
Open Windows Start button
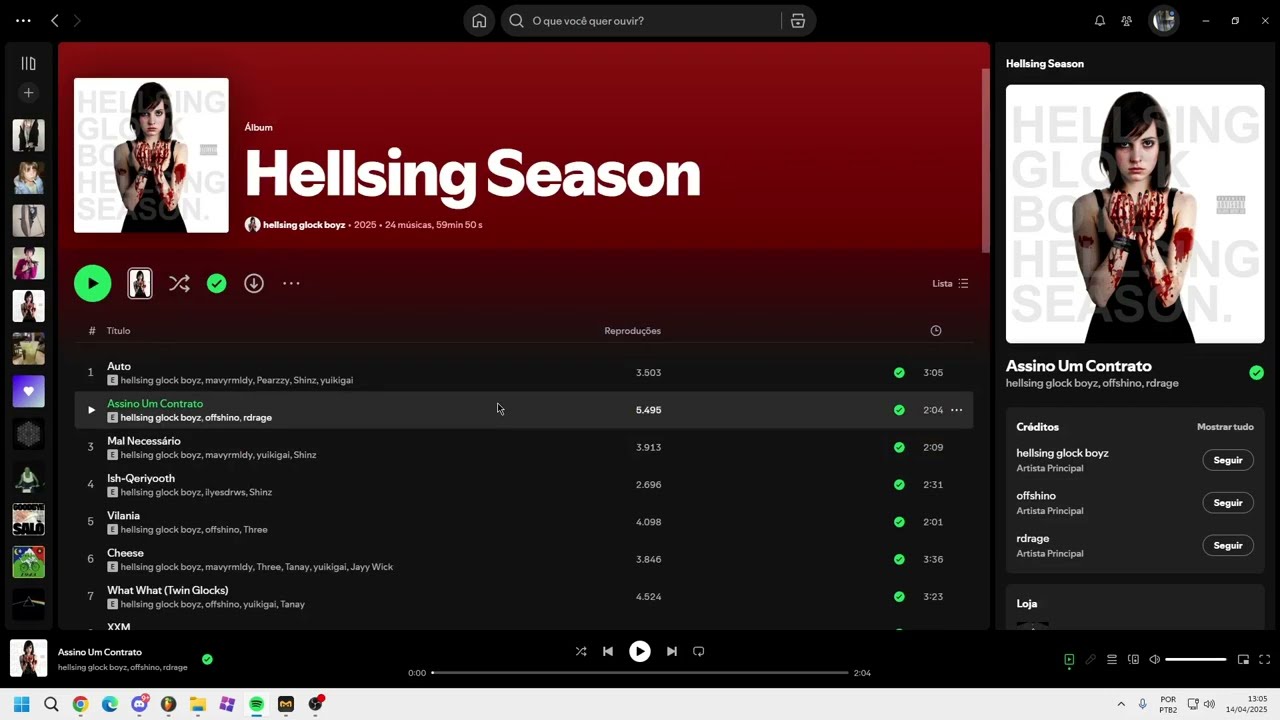pos(21,704)
